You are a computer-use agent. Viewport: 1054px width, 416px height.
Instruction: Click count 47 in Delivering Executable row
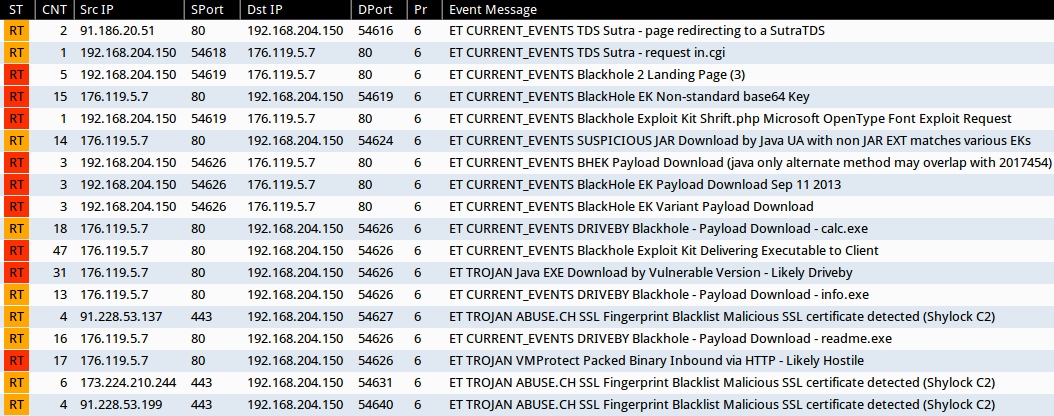[59, 251]
